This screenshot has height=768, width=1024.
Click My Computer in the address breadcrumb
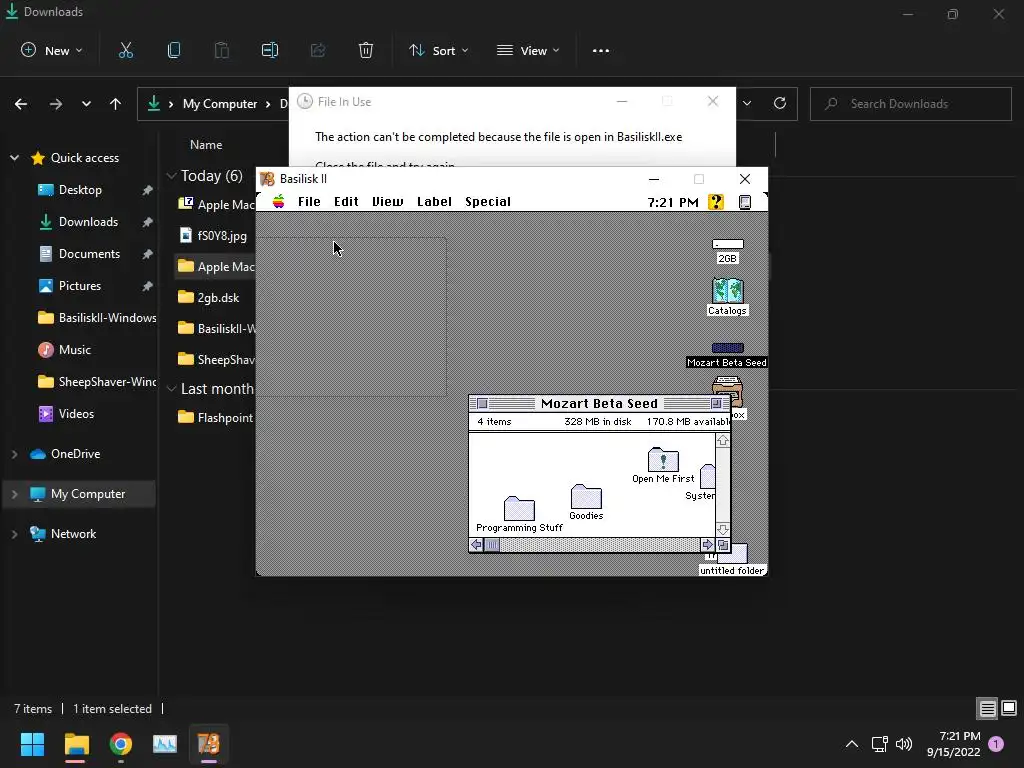pos(220,104)
